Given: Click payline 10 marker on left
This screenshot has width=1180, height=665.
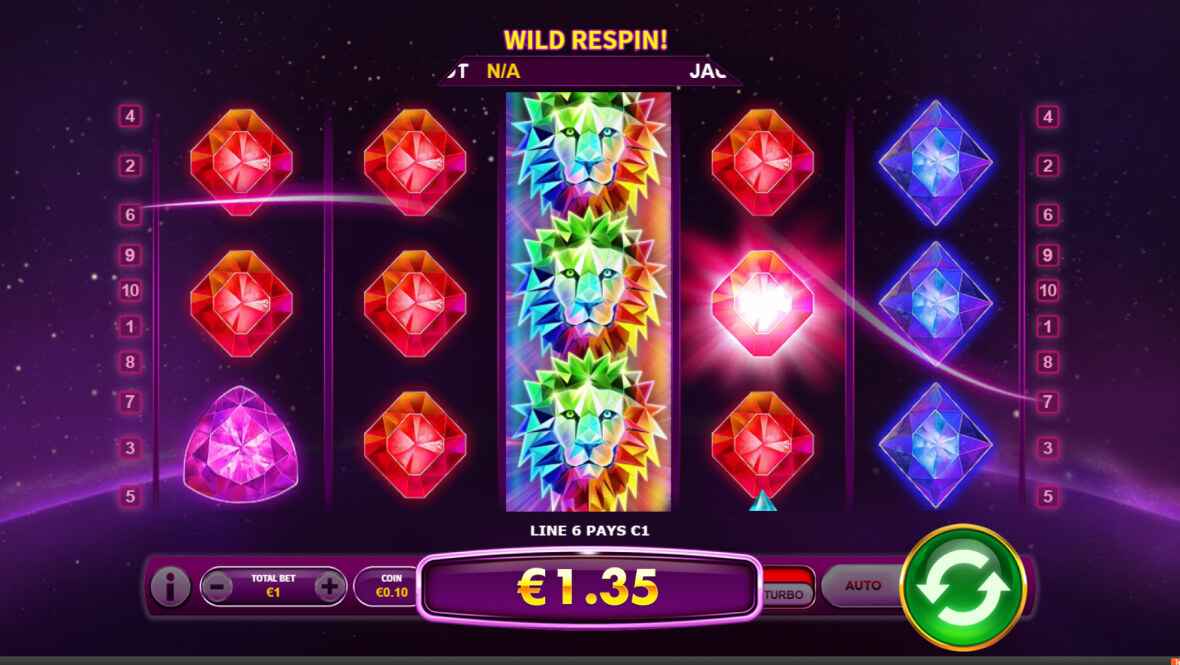Looking at the screenshot, I should (130, 290).
